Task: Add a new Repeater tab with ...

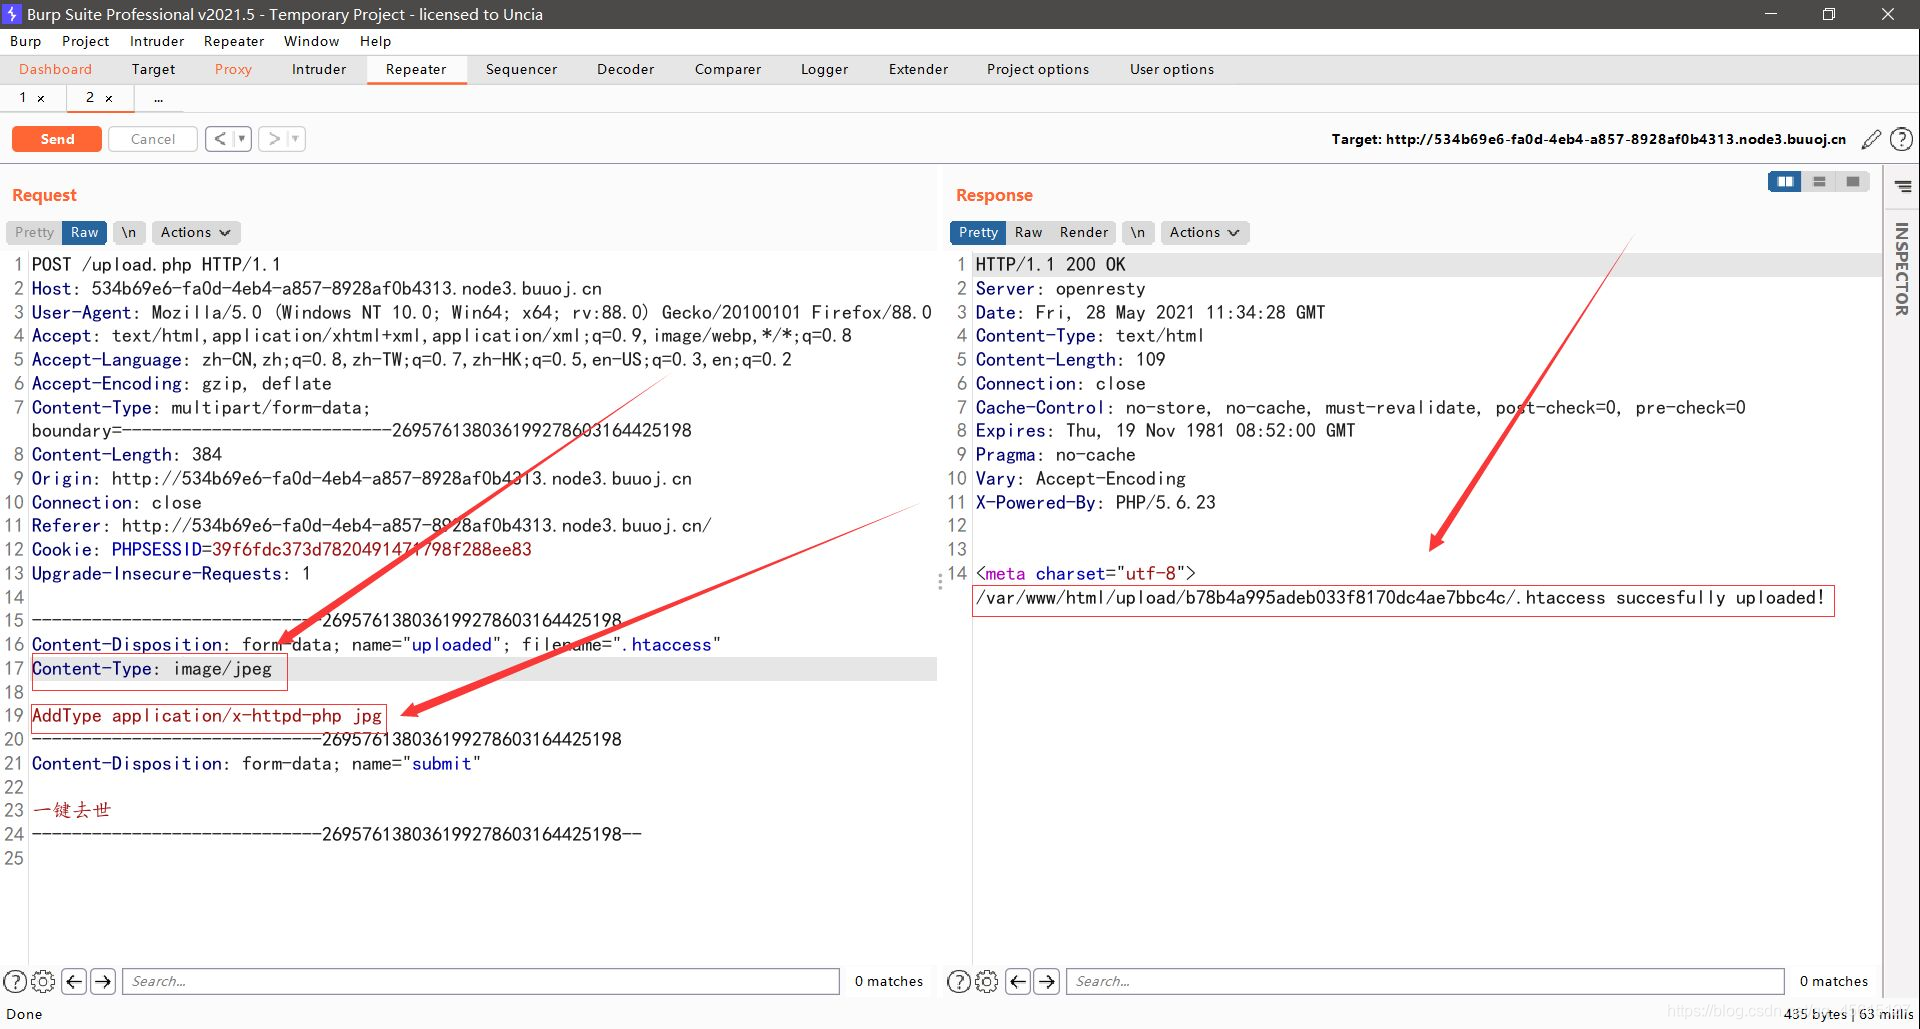Action: click(x=158, y=98)
